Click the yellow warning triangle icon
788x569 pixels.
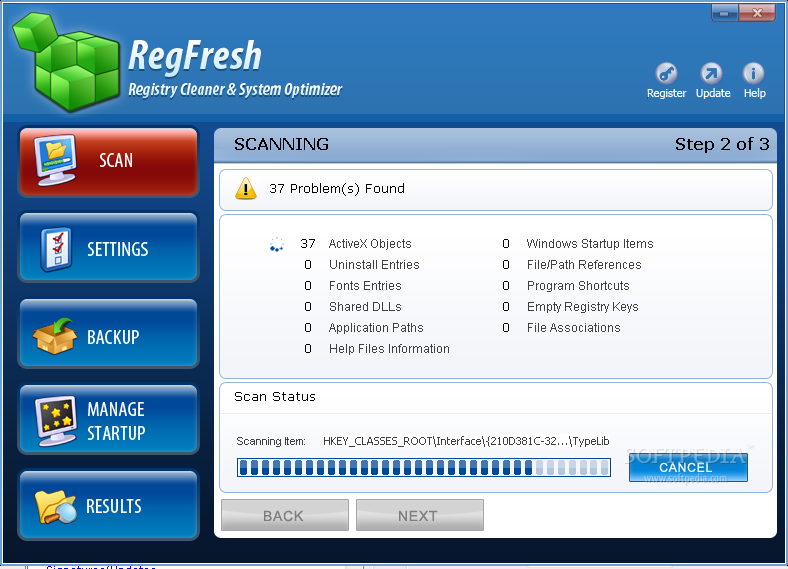(x=246, y=188)
